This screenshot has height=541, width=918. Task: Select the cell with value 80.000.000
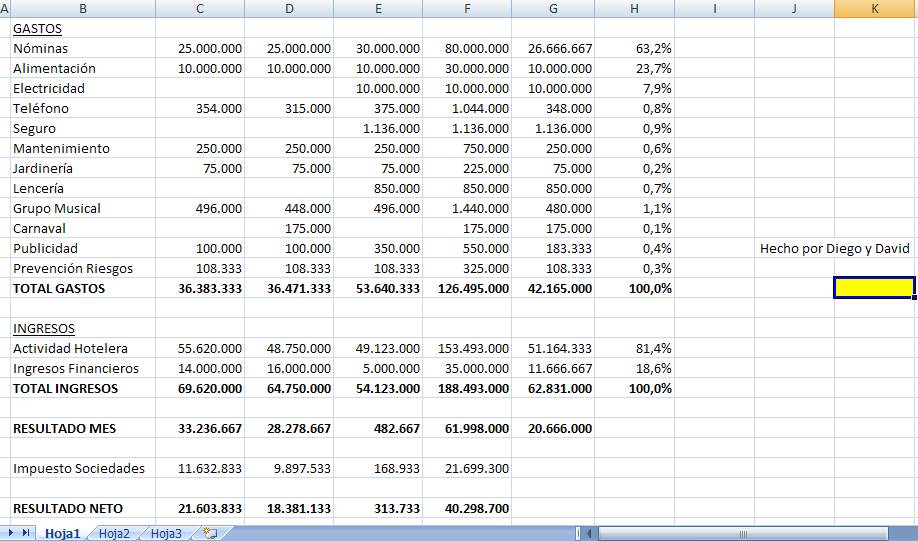point(467,48)
